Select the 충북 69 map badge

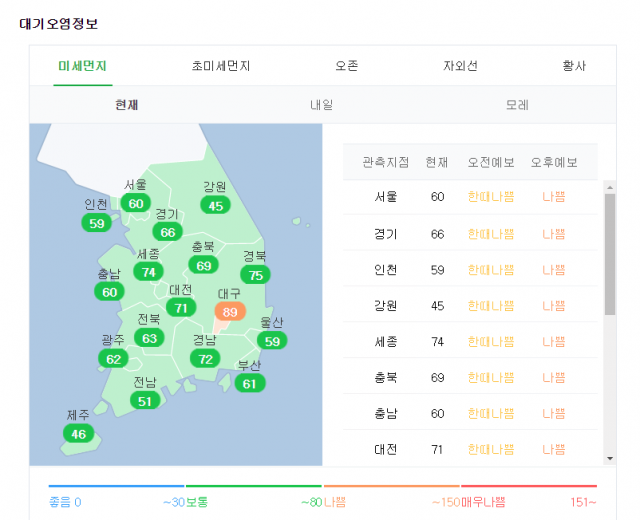(x=204, y=266)
